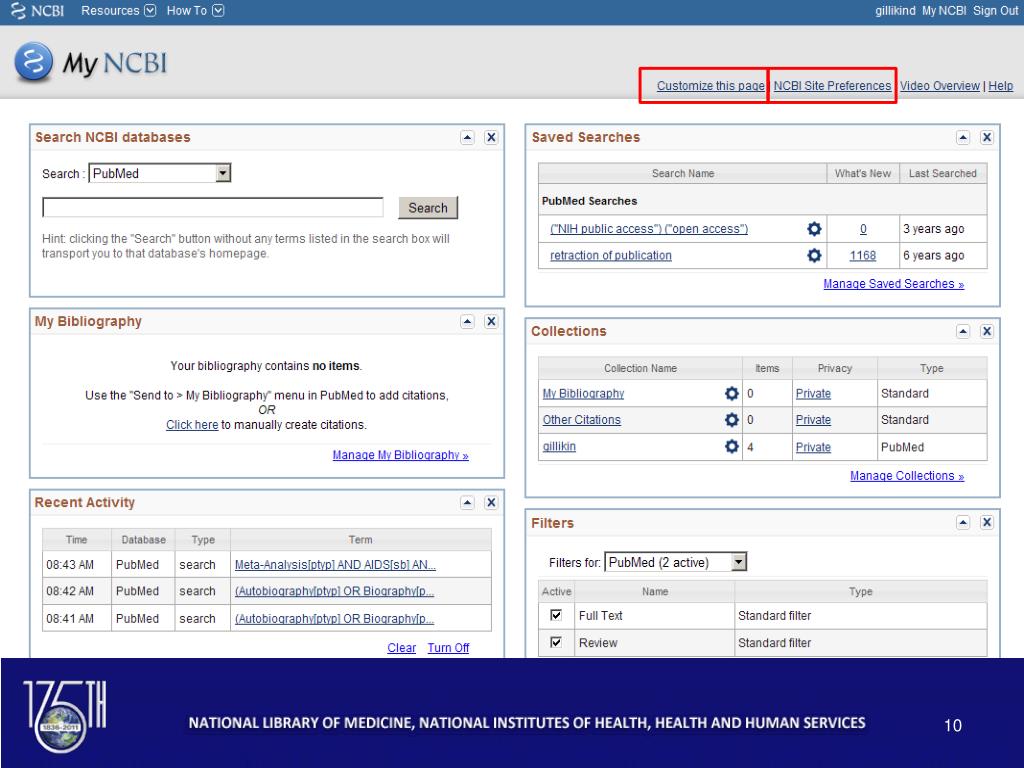Close the Recent Activity panel
Image resolution: width=1024 pixels, height=768 pixels.
click(491, 502)
